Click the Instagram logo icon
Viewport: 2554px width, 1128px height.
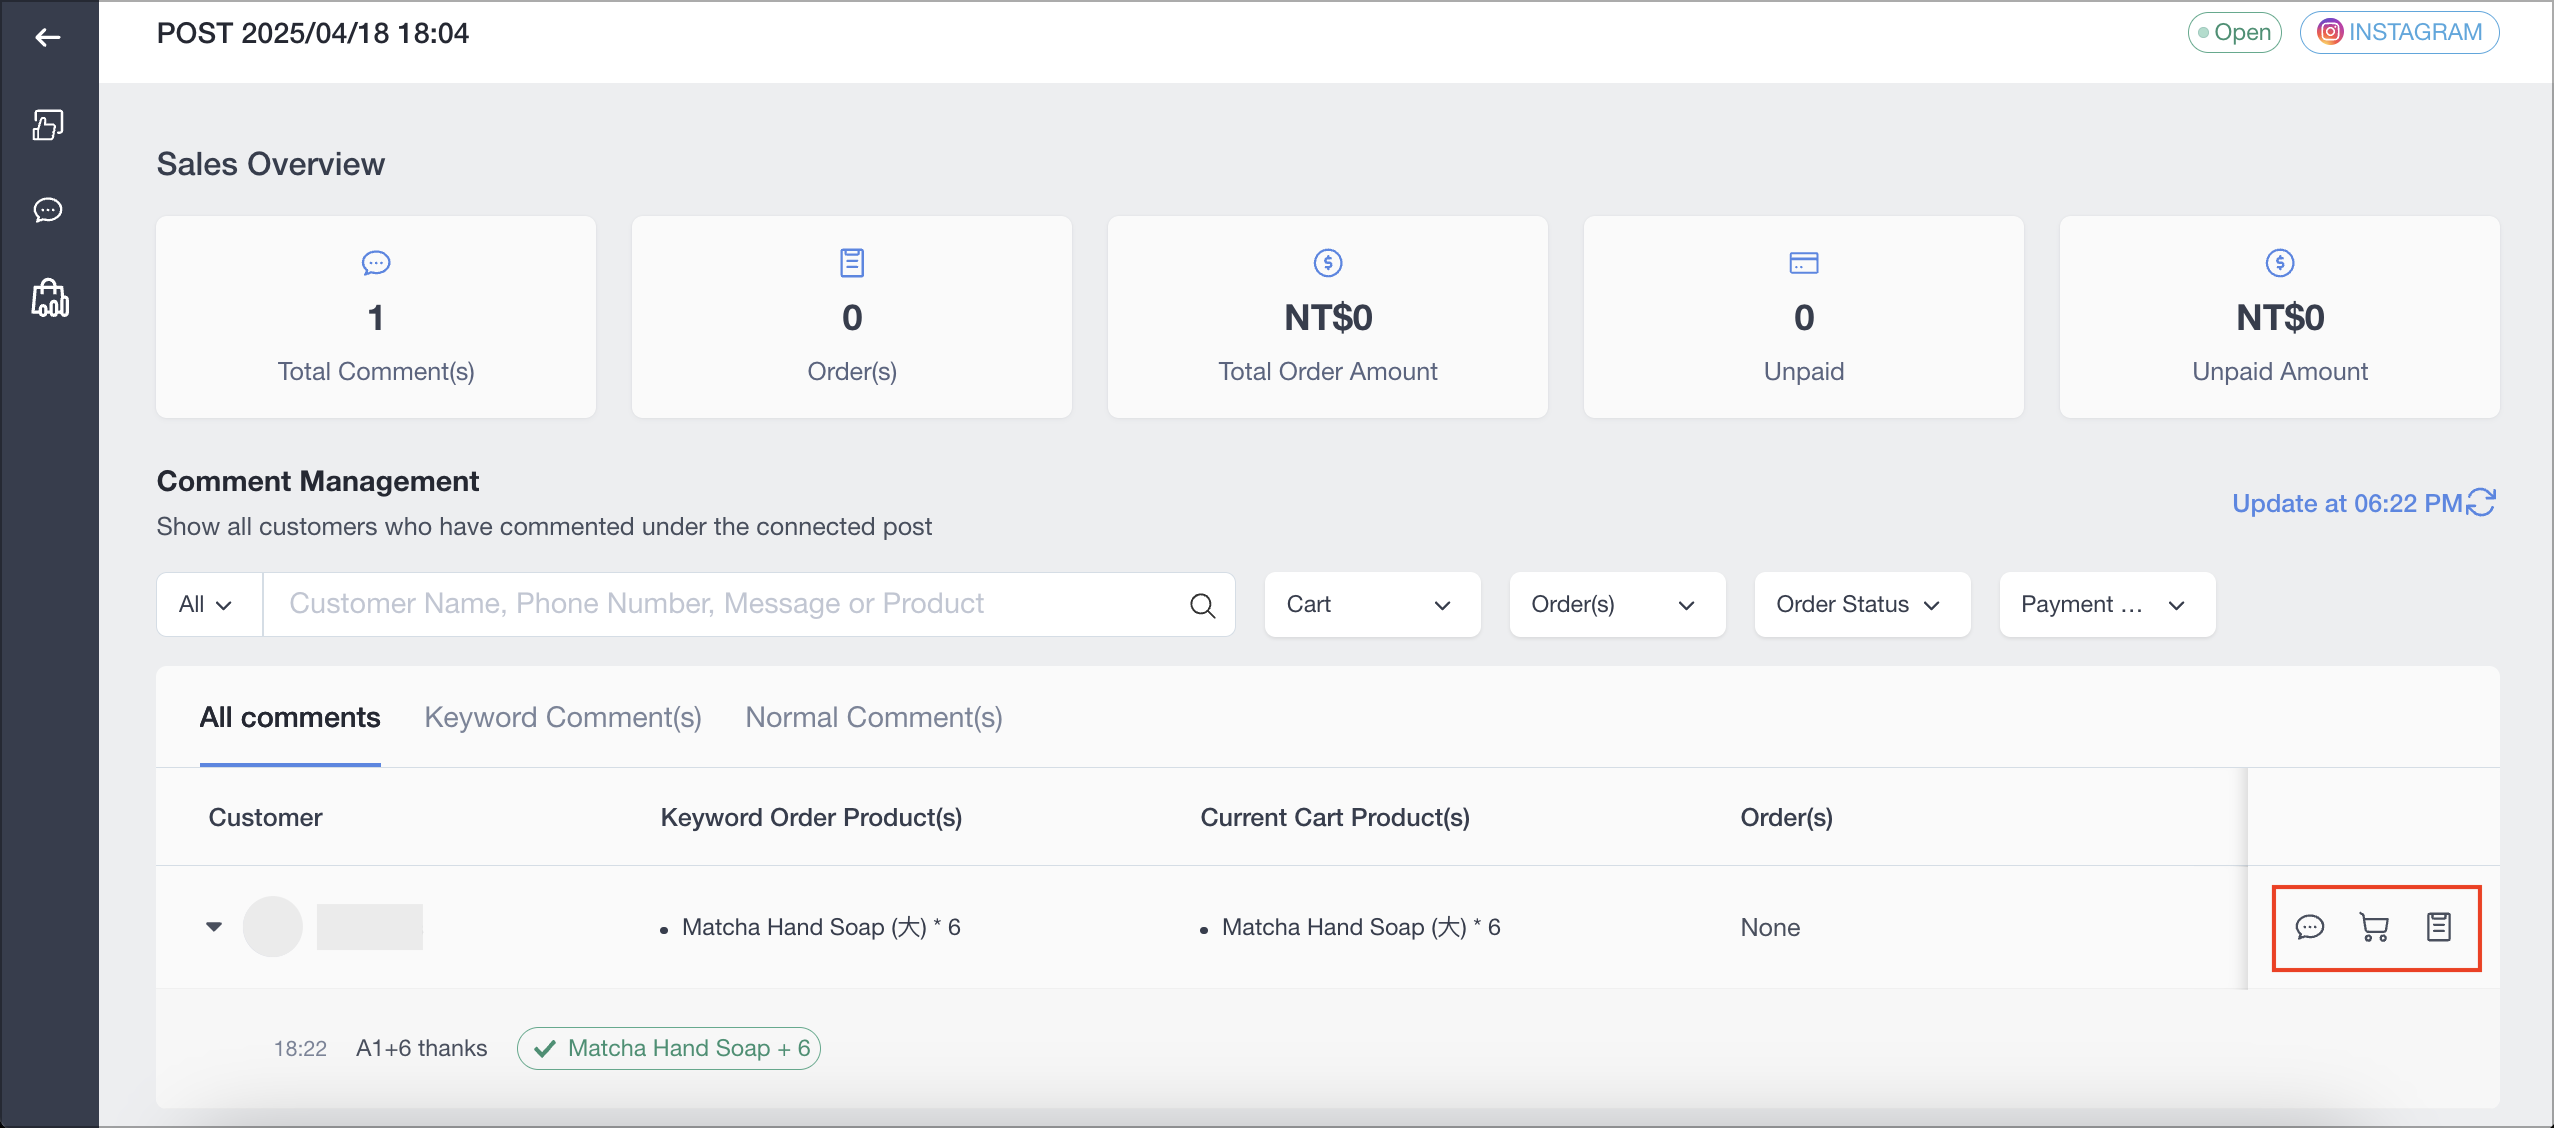pos(2330,32)
